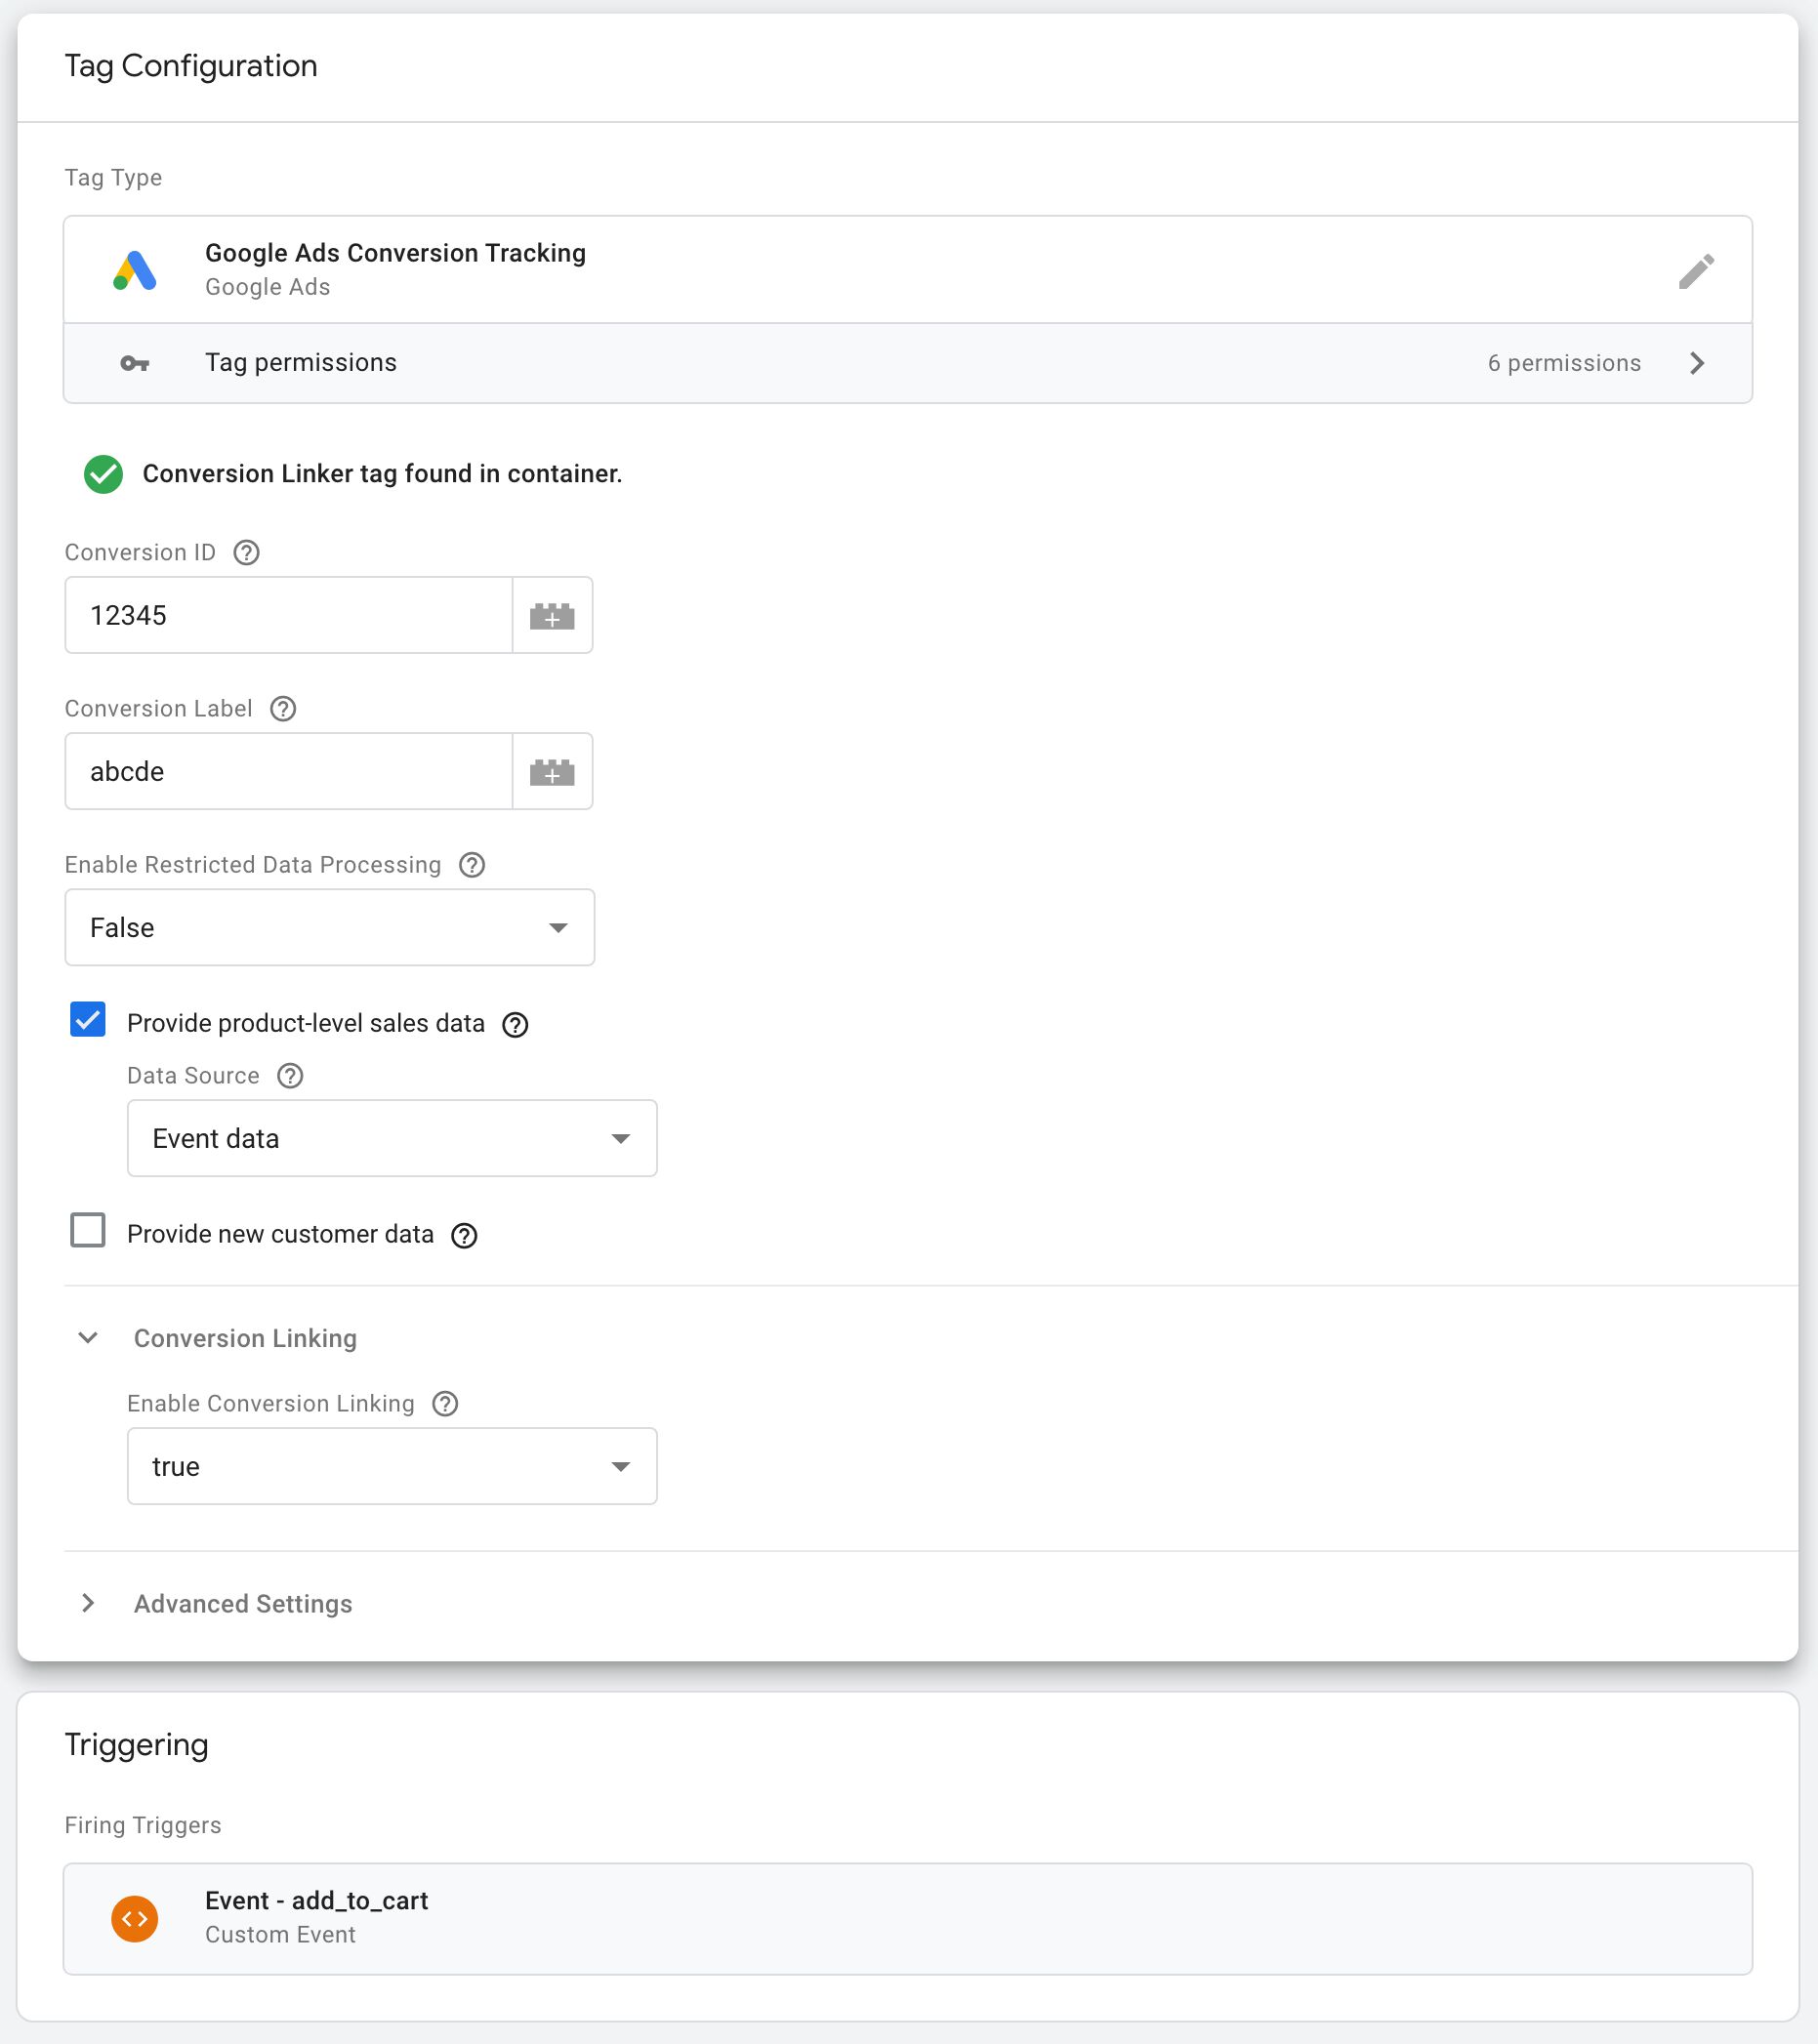Check Provide new customer data

(88, 1230)
